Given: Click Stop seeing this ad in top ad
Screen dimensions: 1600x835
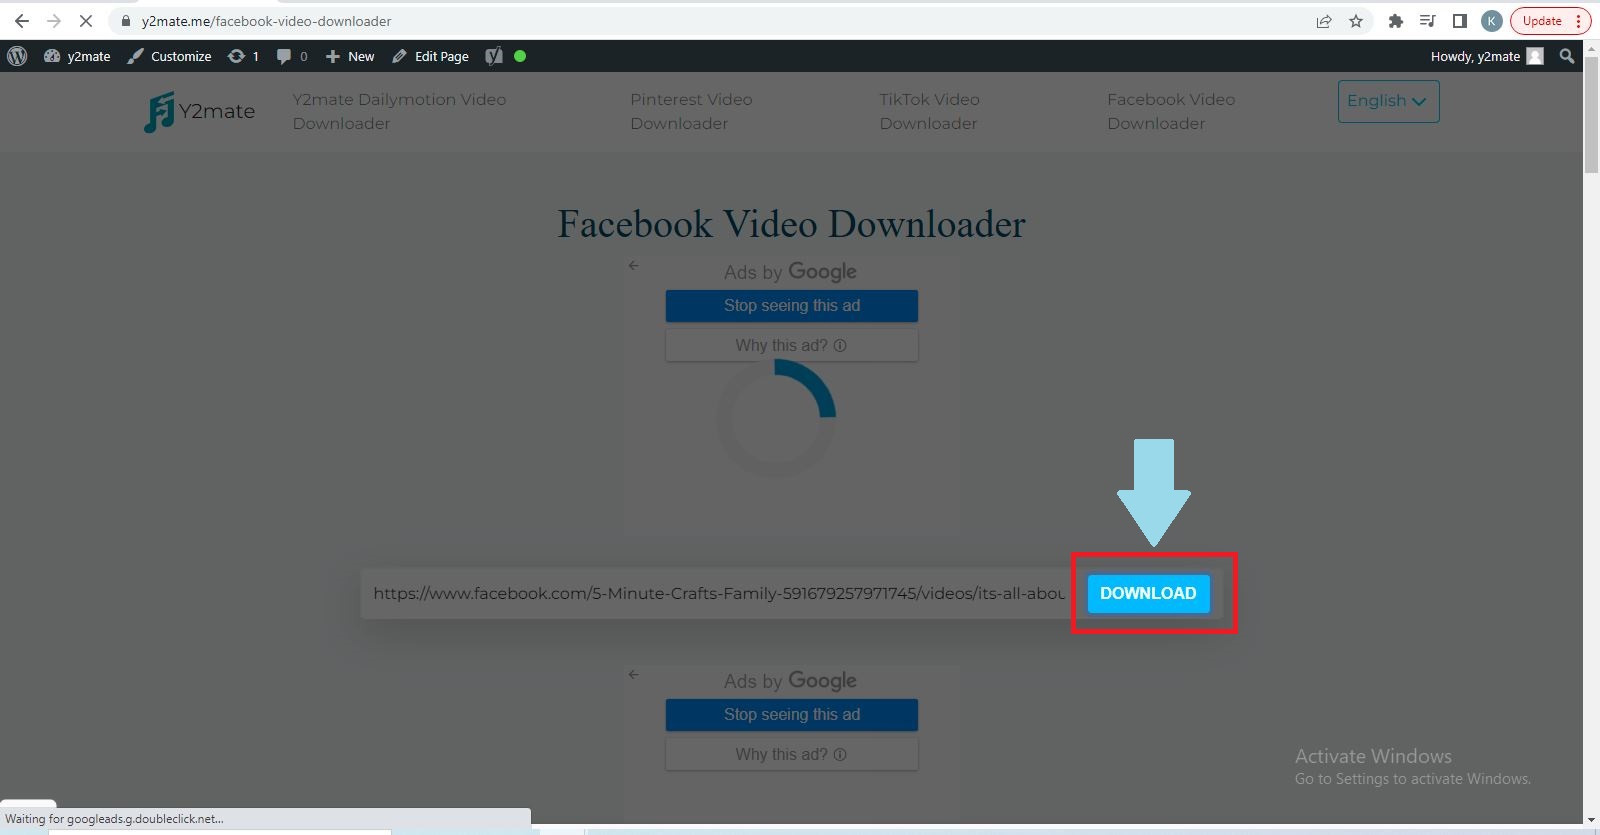Looking at the screenshot, I should 792,306.
